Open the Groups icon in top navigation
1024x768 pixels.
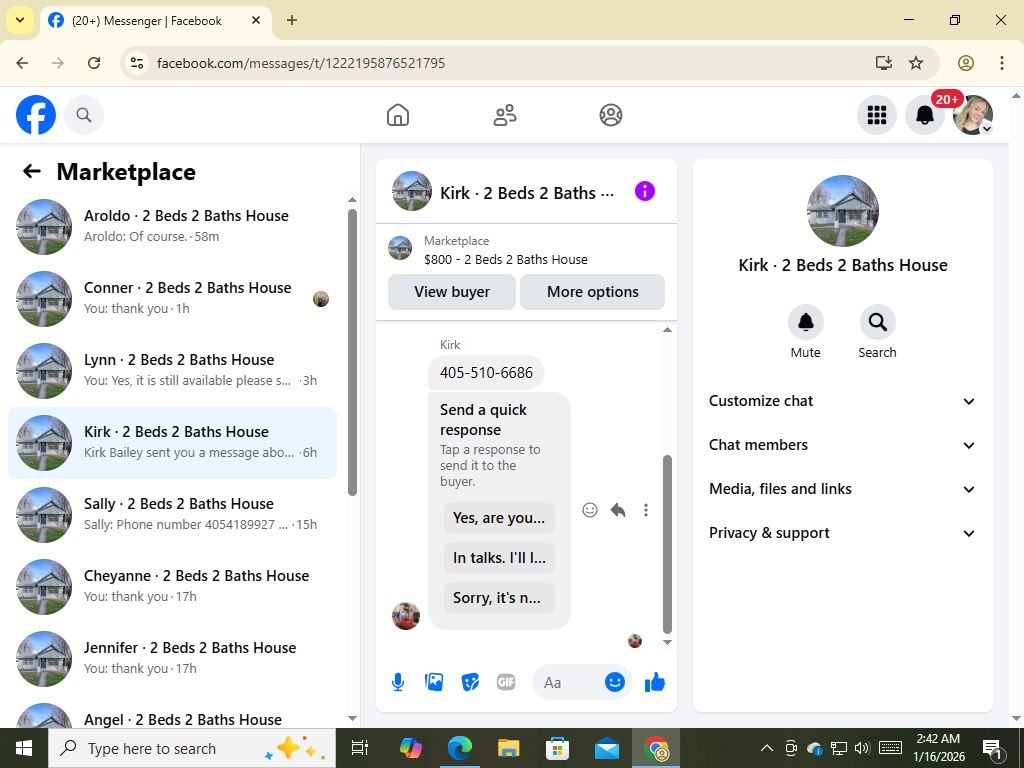(611, 115)
